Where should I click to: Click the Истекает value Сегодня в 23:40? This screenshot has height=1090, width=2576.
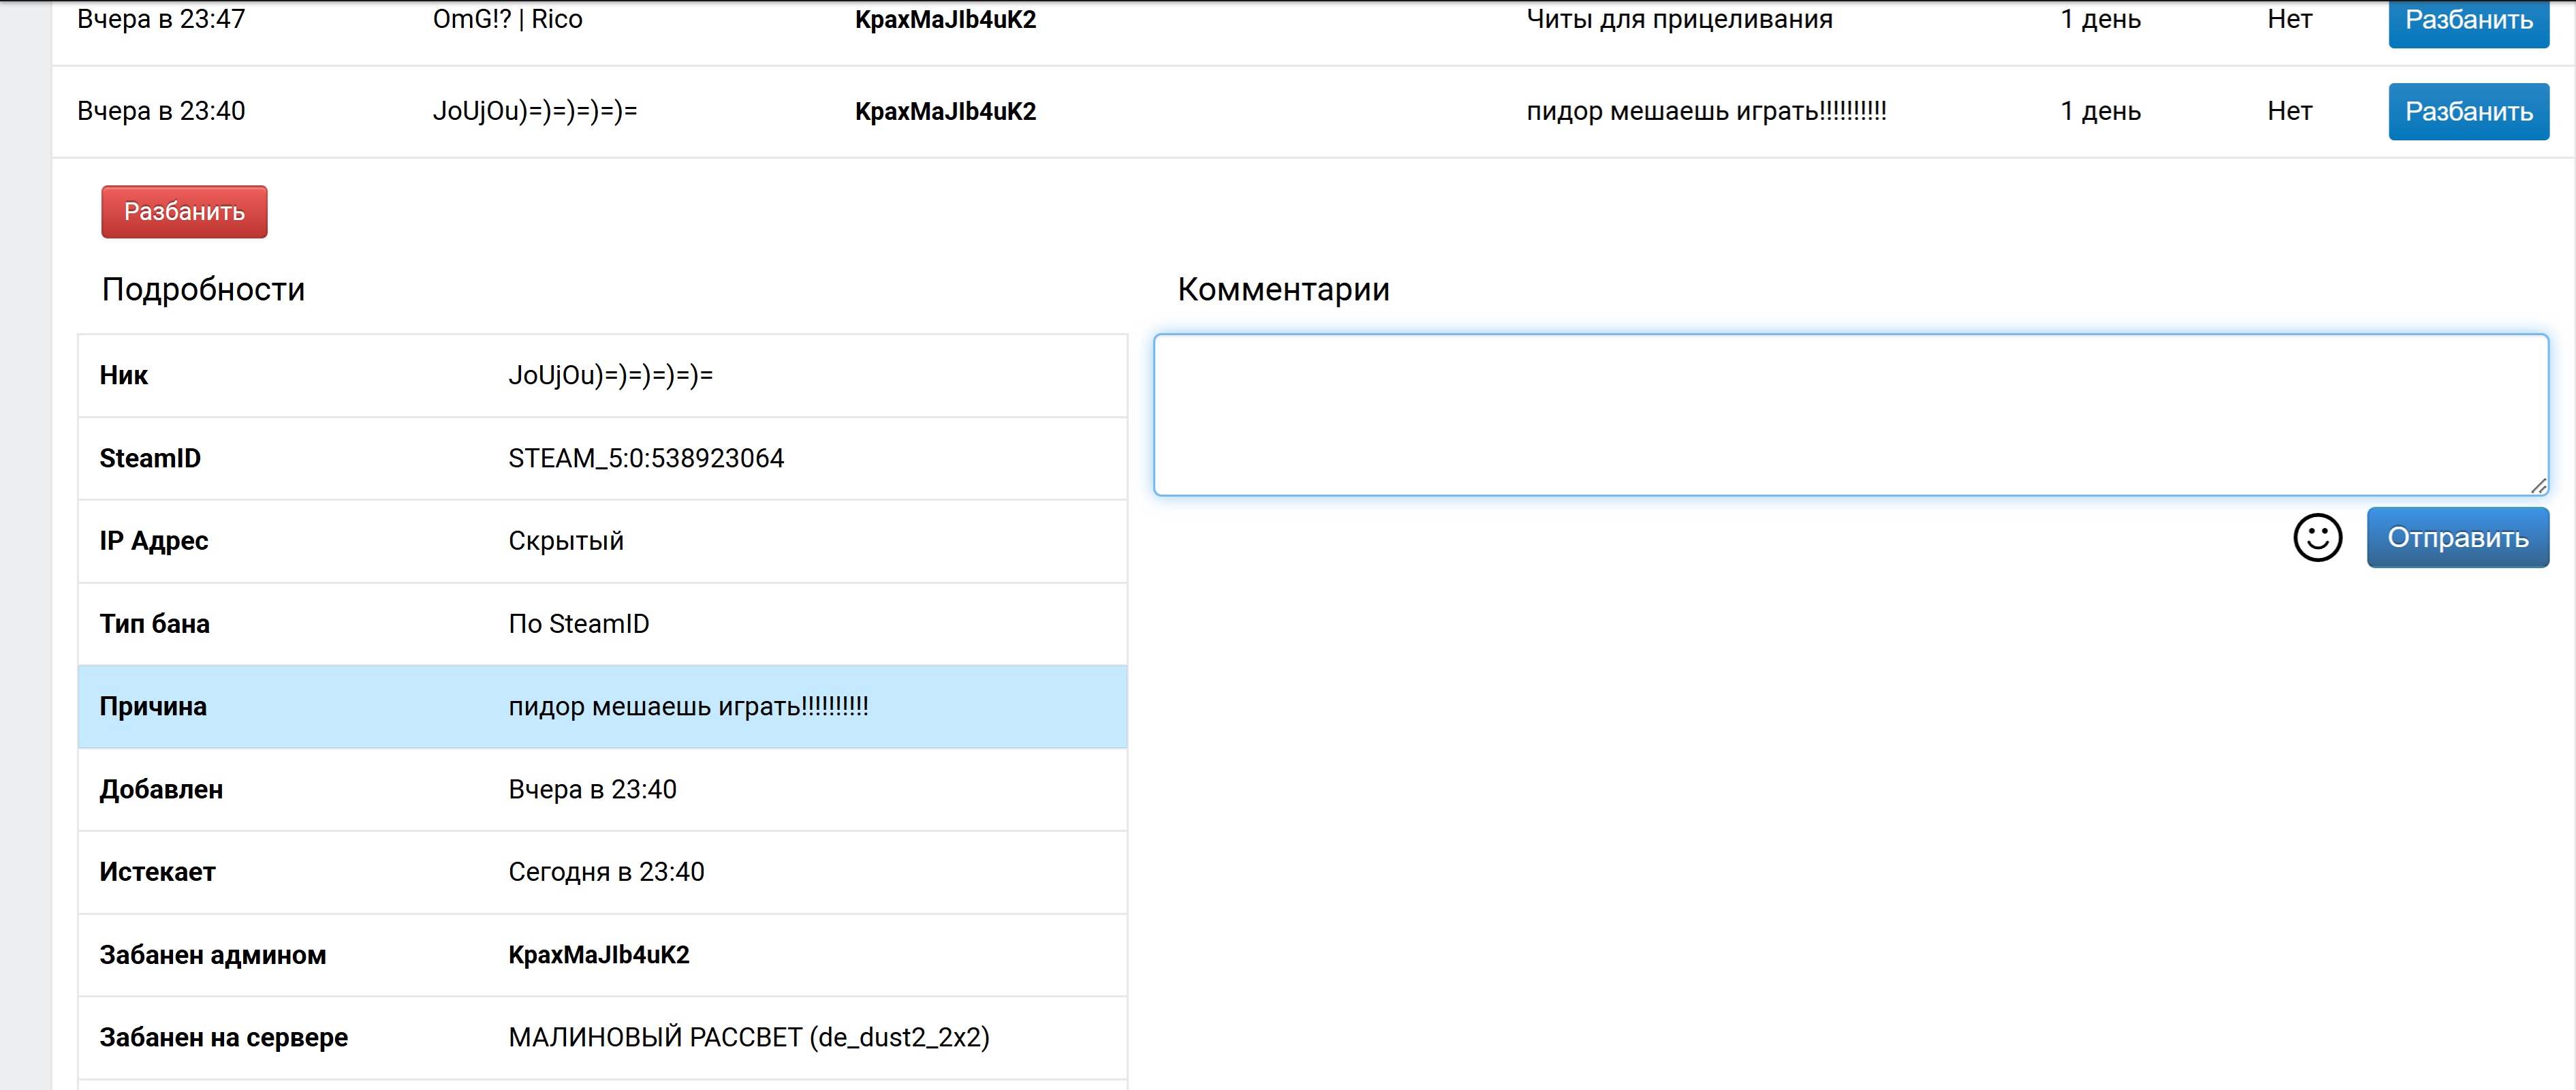pos(605,872)
